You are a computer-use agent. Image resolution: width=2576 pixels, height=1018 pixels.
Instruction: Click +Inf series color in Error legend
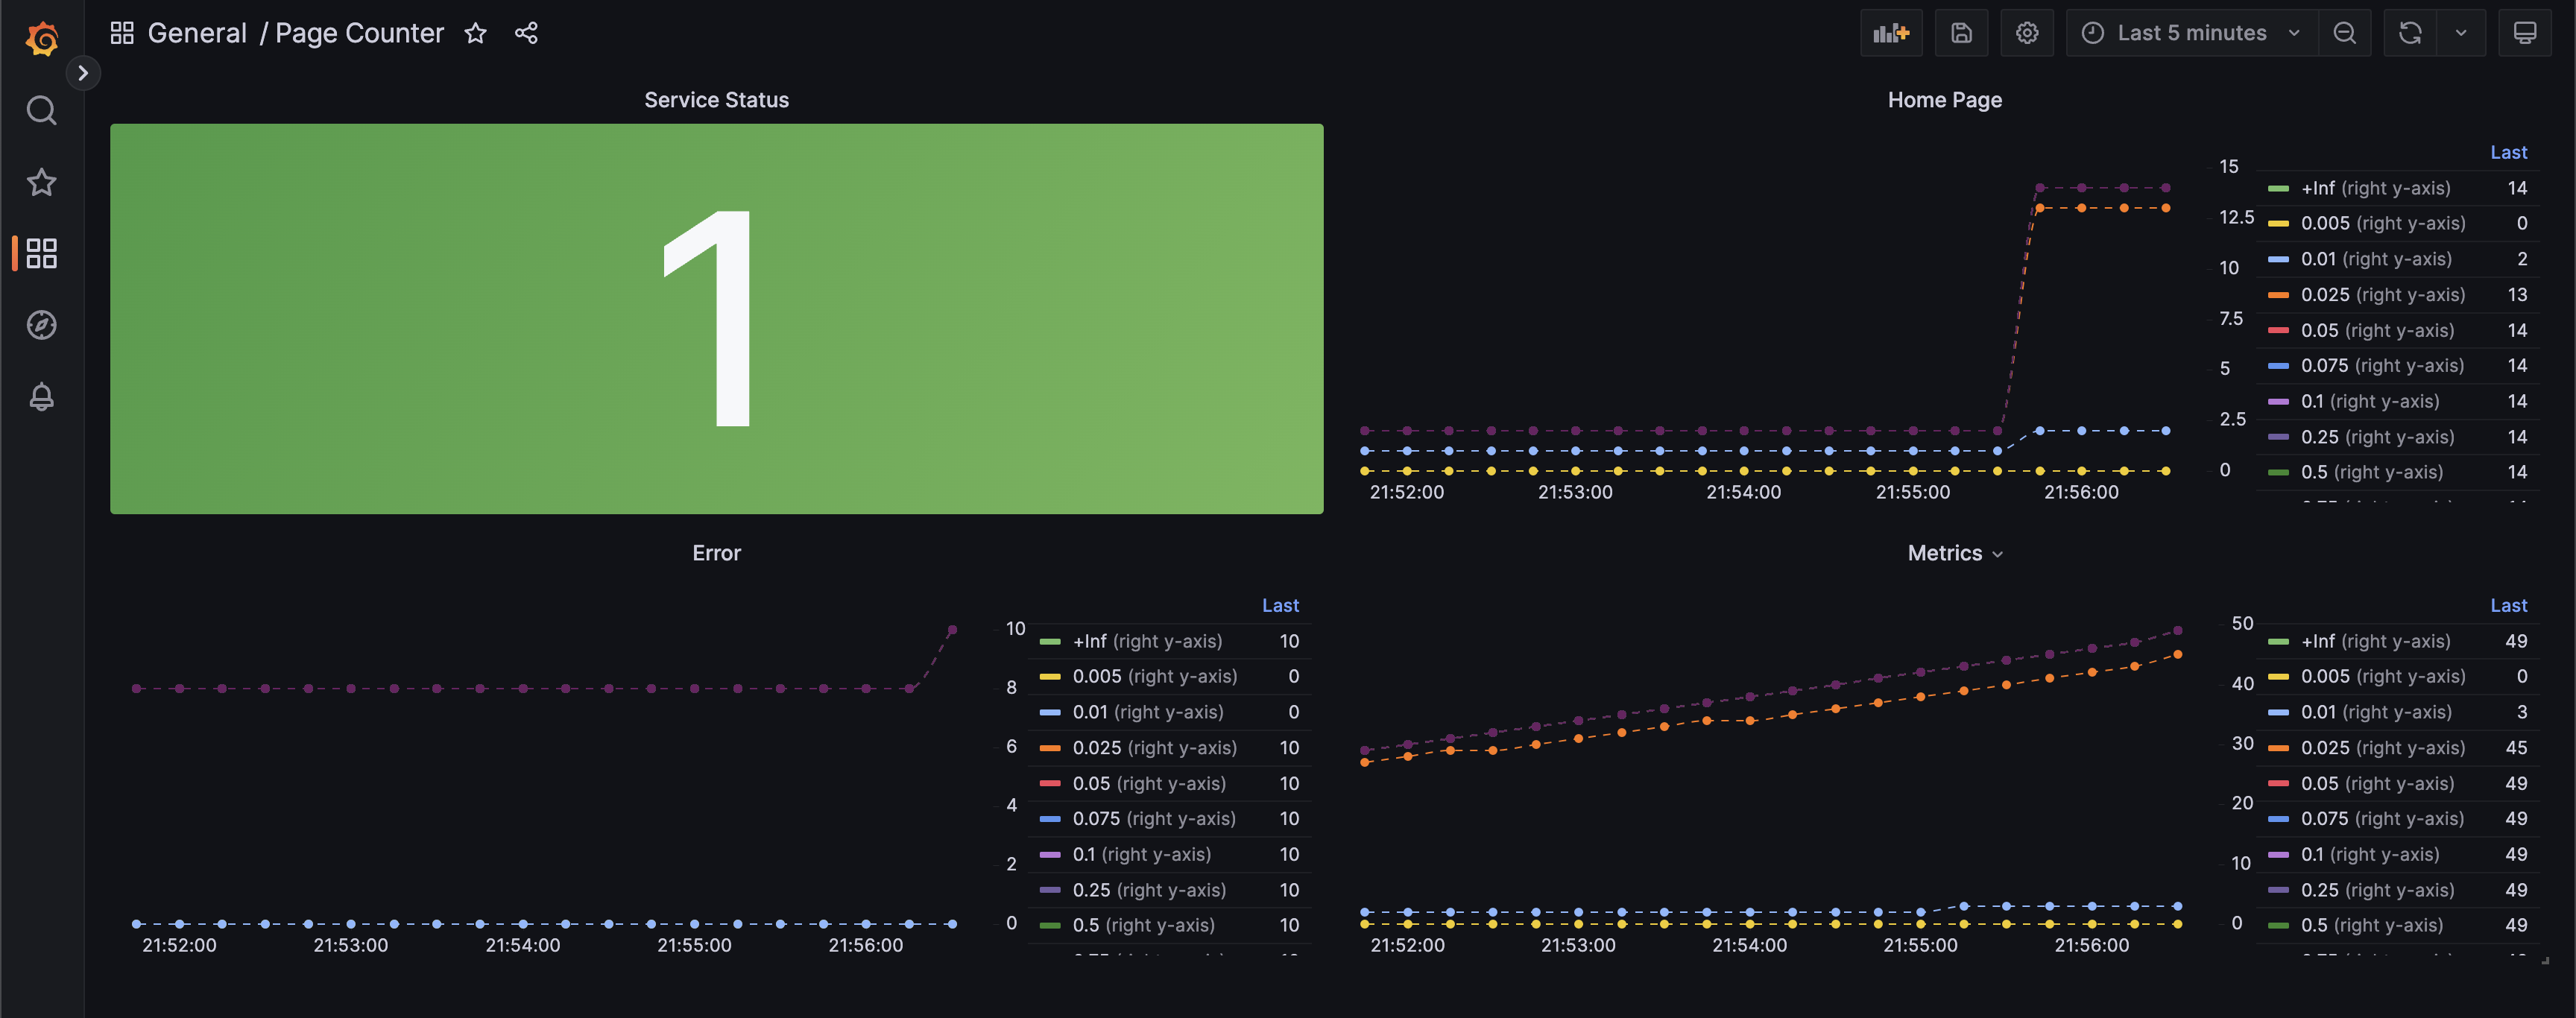[x=1050, y=642]
